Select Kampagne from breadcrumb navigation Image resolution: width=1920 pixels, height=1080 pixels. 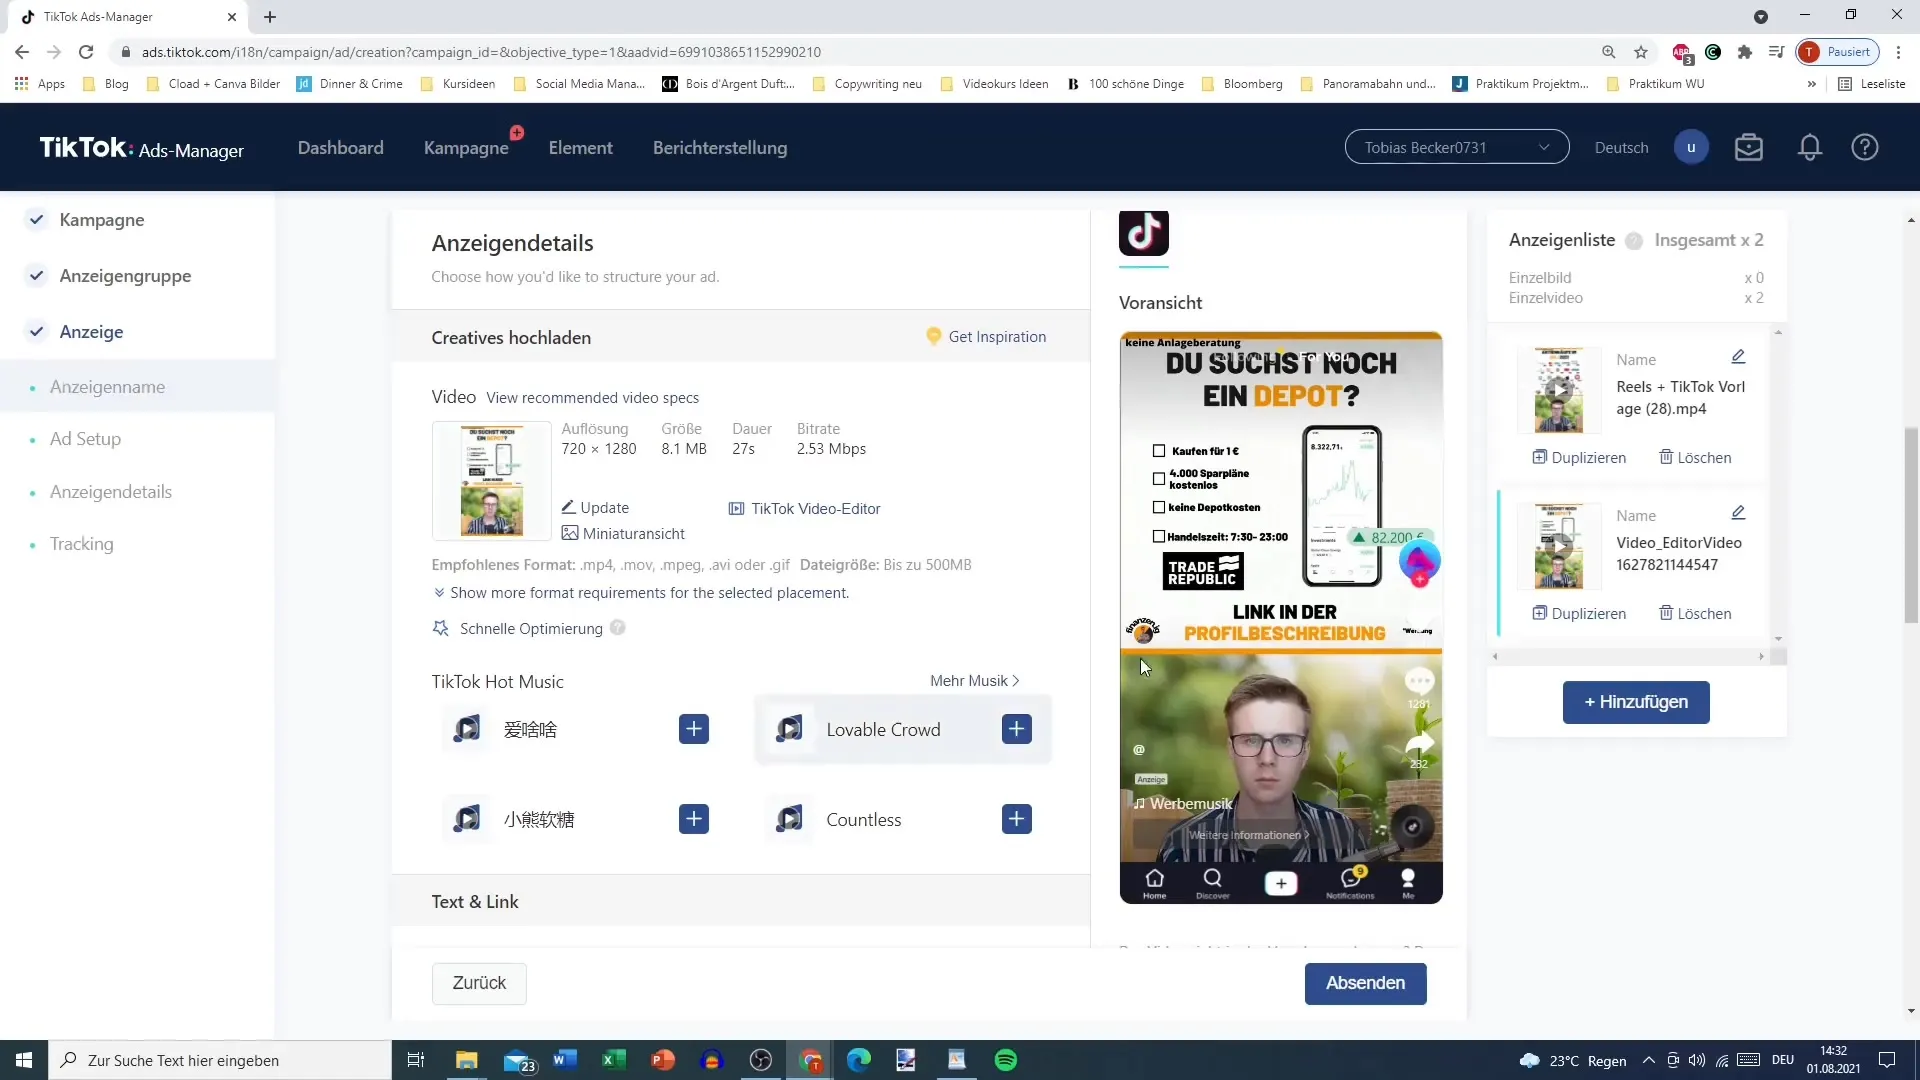pos(102,219)
